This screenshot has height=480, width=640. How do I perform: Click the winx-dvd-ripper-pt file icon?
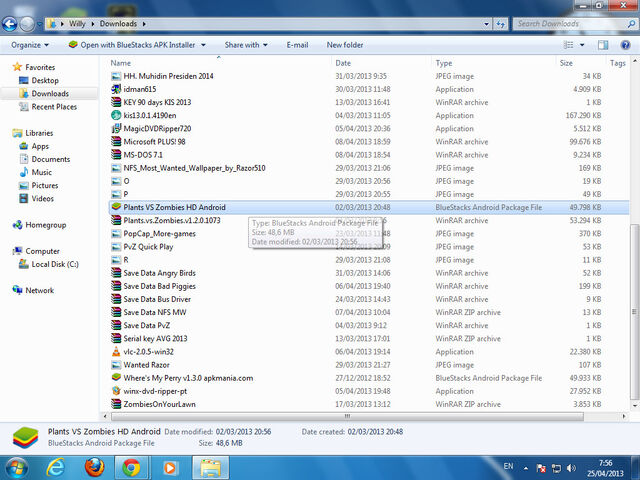pyautogui.click(x=116, y=391)
